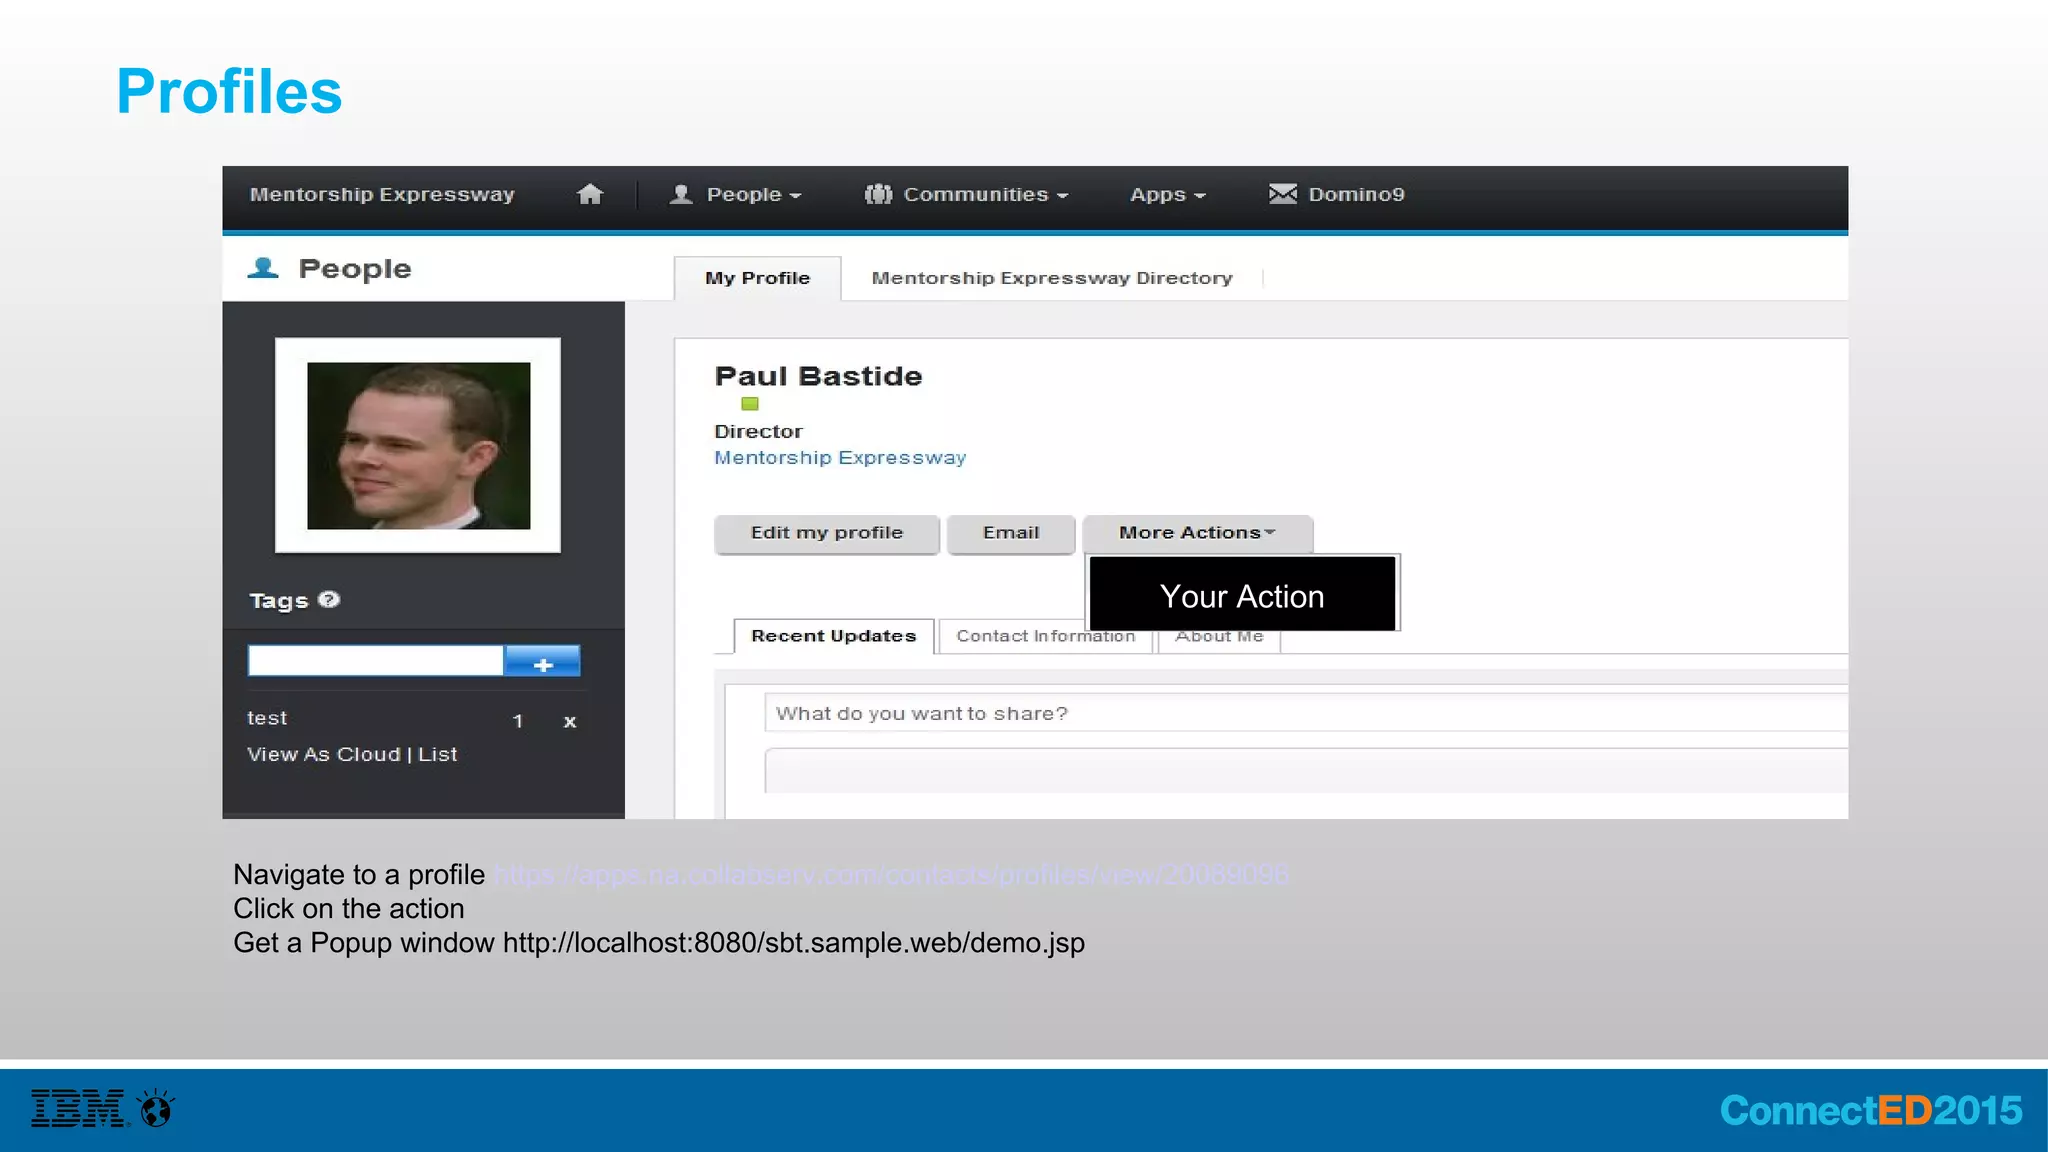Click the IBM logo in footer
Image resolution: width=2048 pixels, height=1152 pixels.
point(78,1108)
